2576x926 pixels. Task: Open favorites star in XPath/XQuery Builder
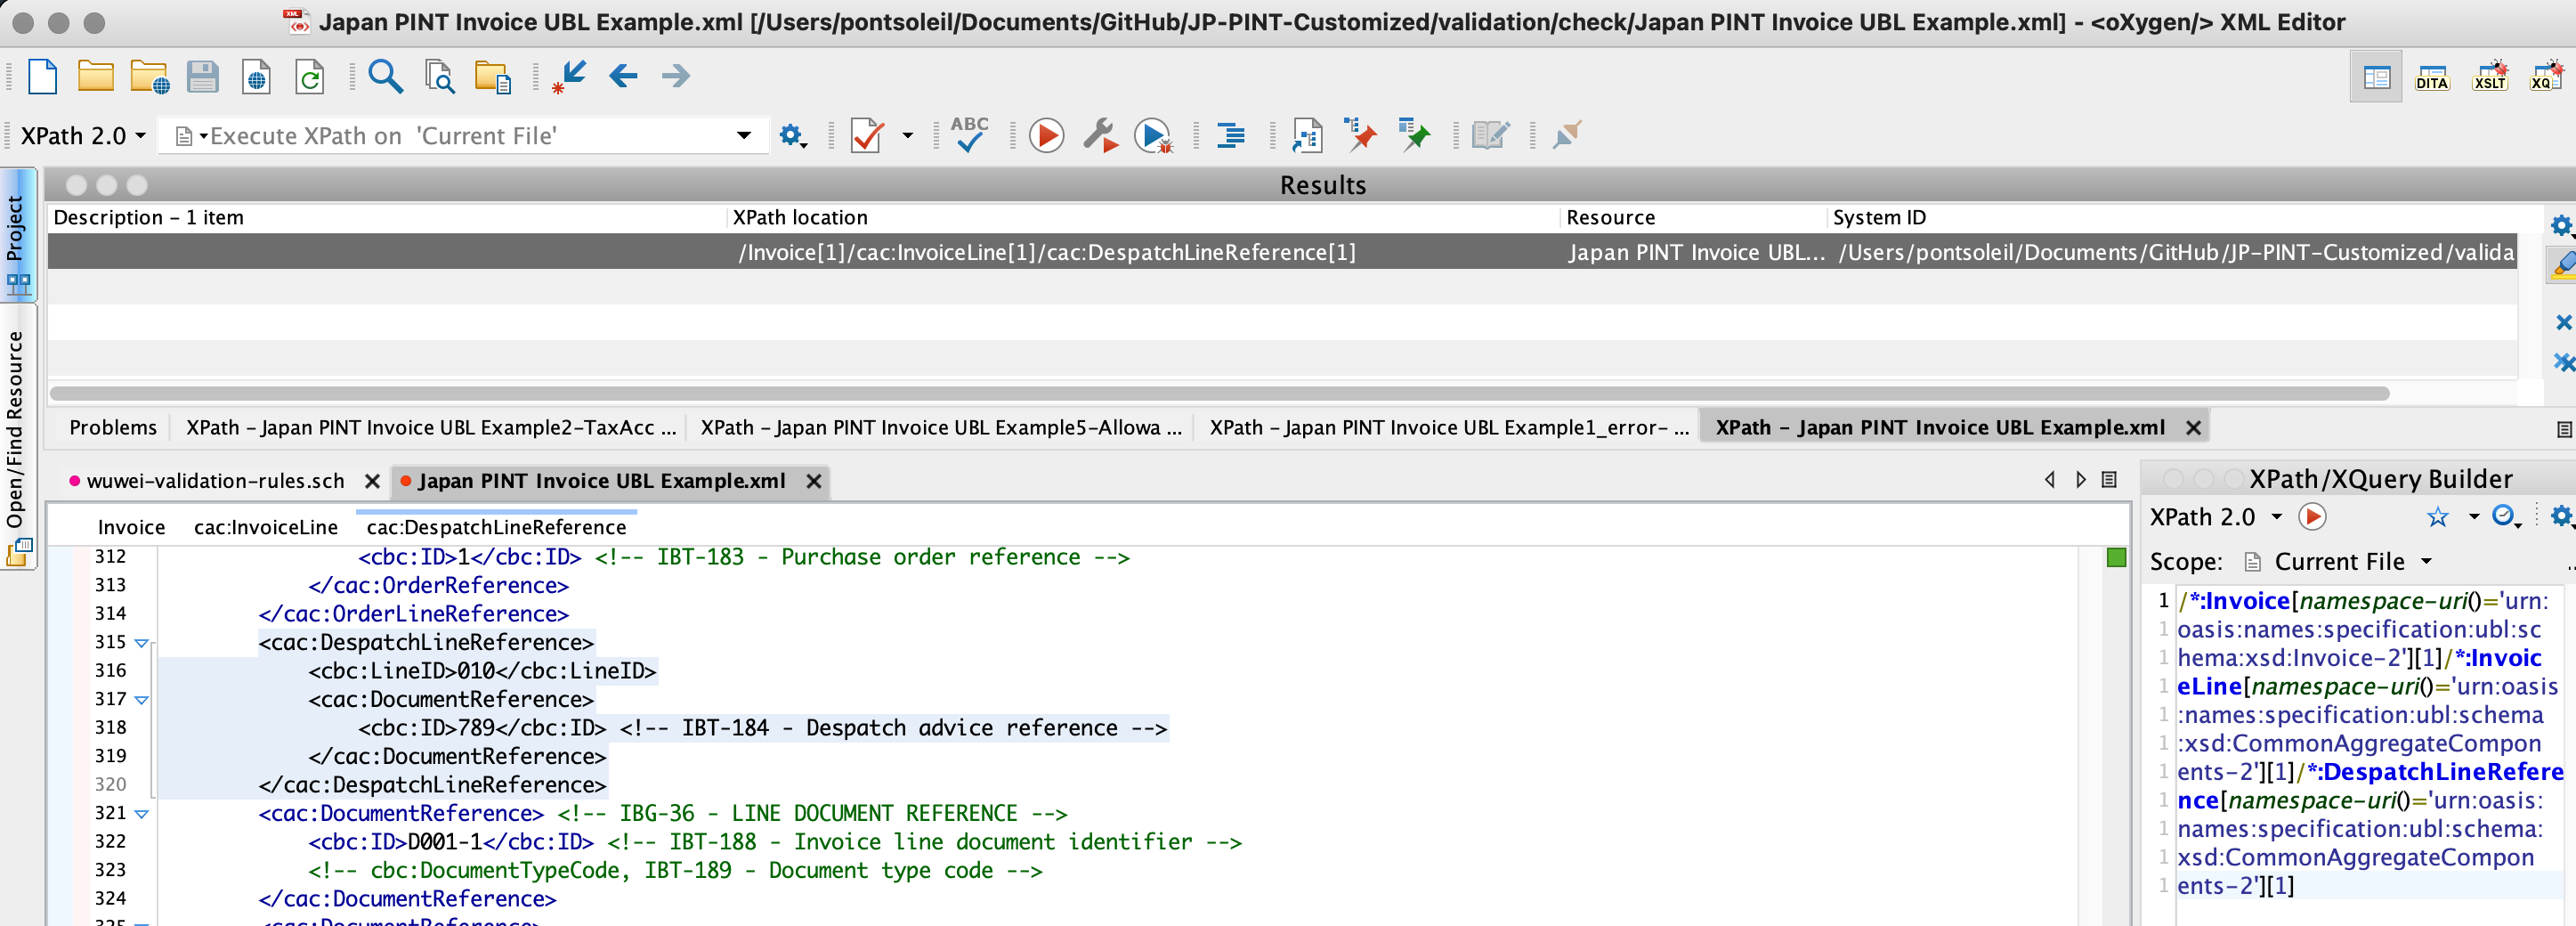tap(2438, 516)
